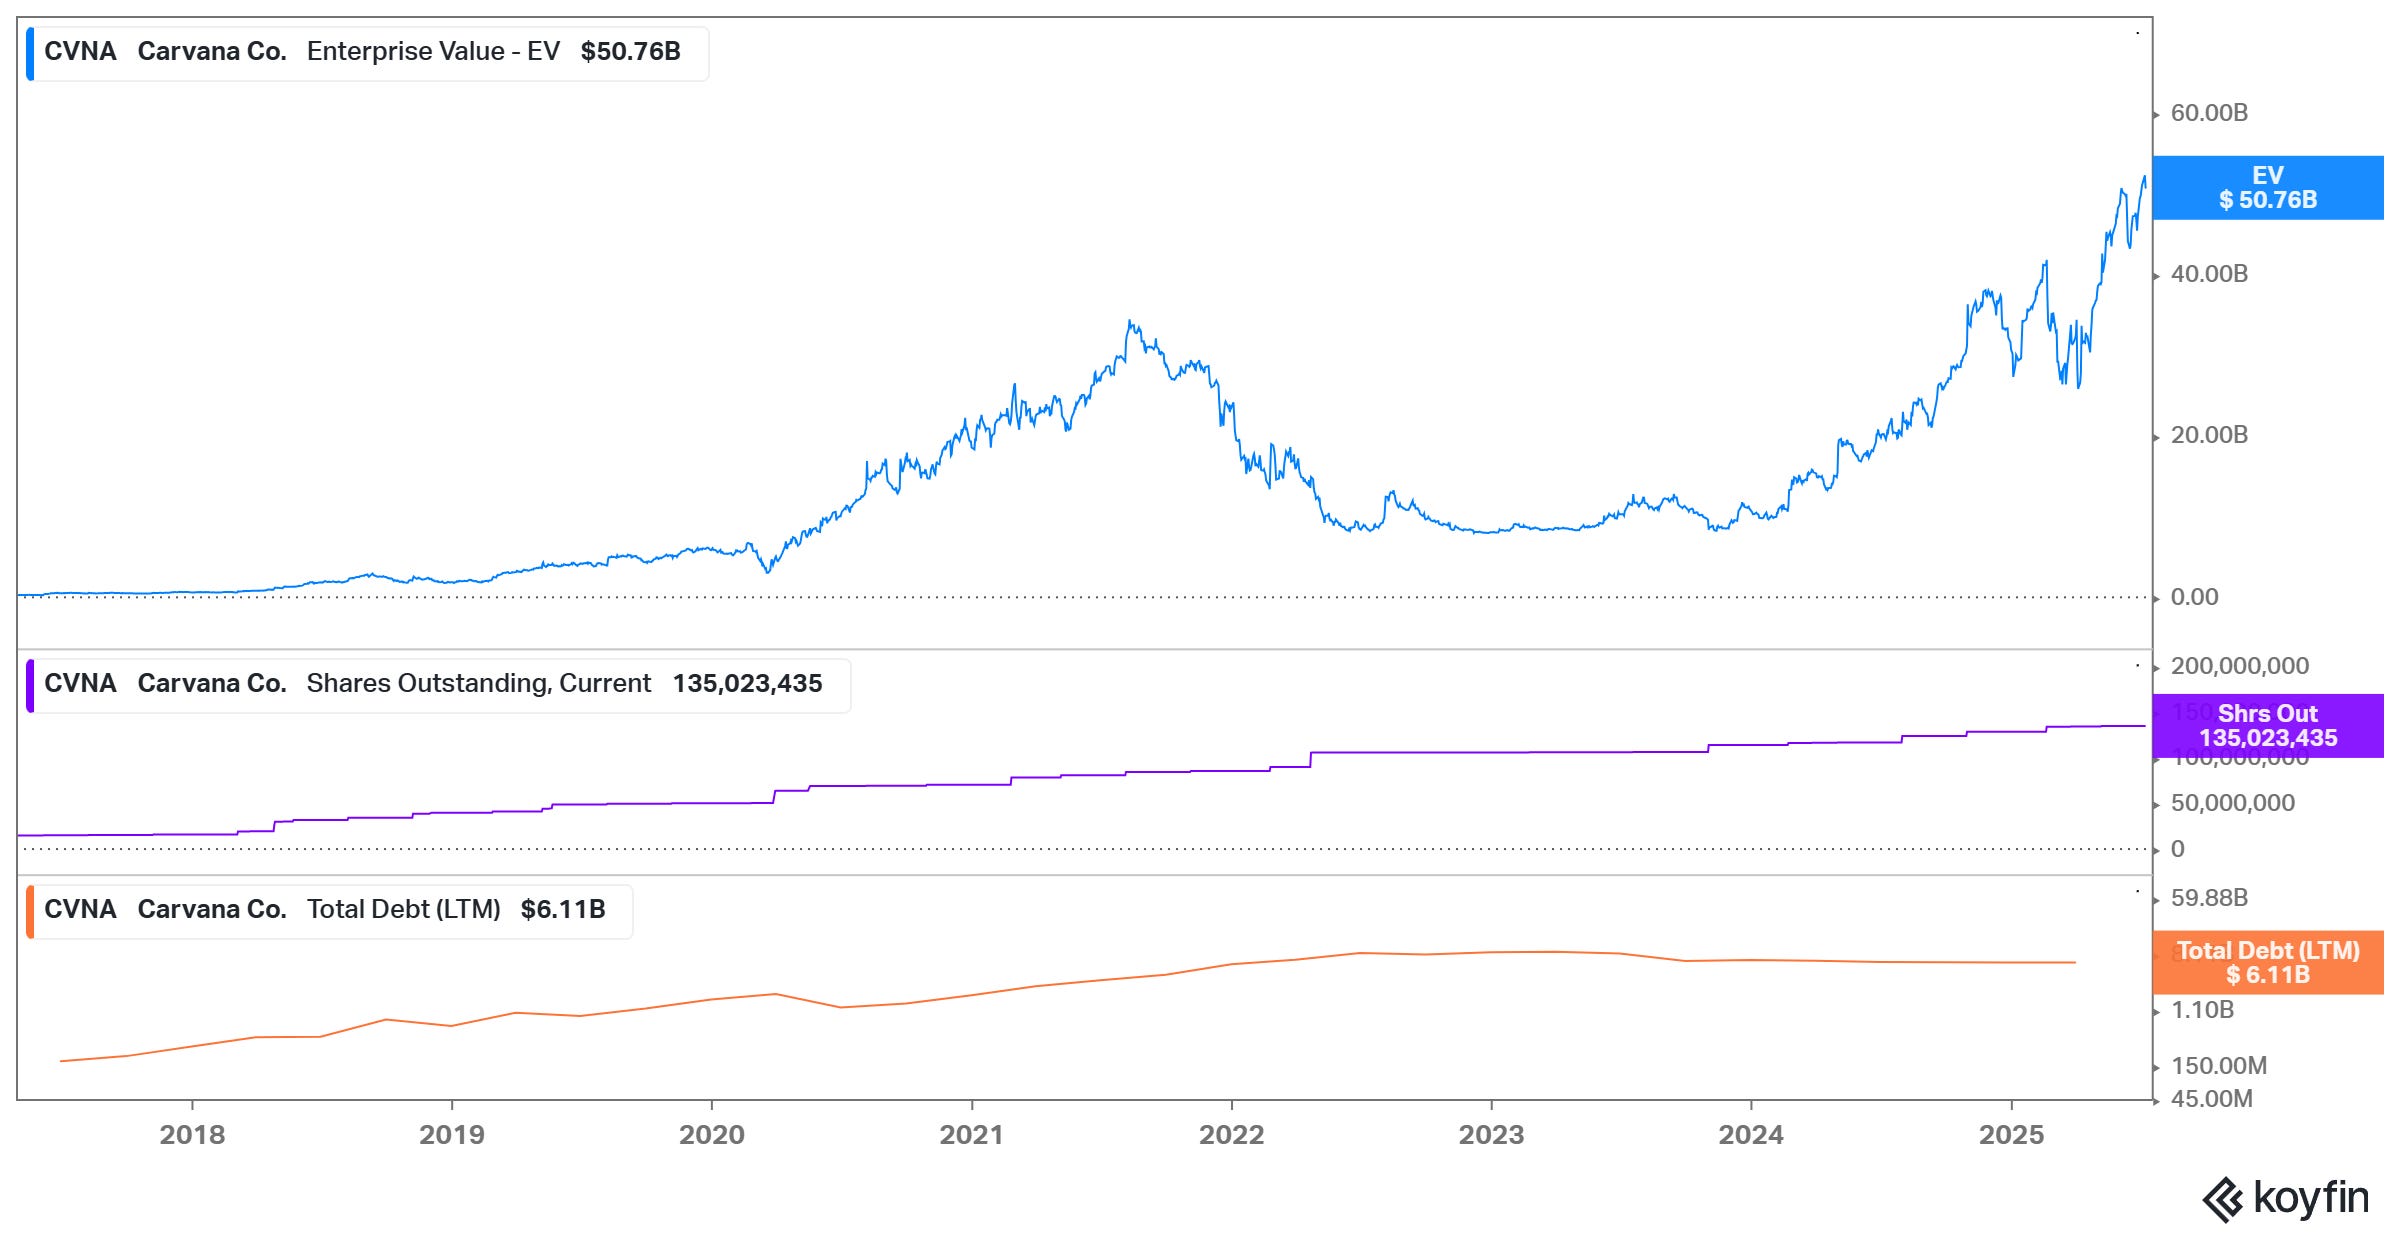Click the 59.88B label on debt axis
The image size is (2400, 1240).
2209,898
